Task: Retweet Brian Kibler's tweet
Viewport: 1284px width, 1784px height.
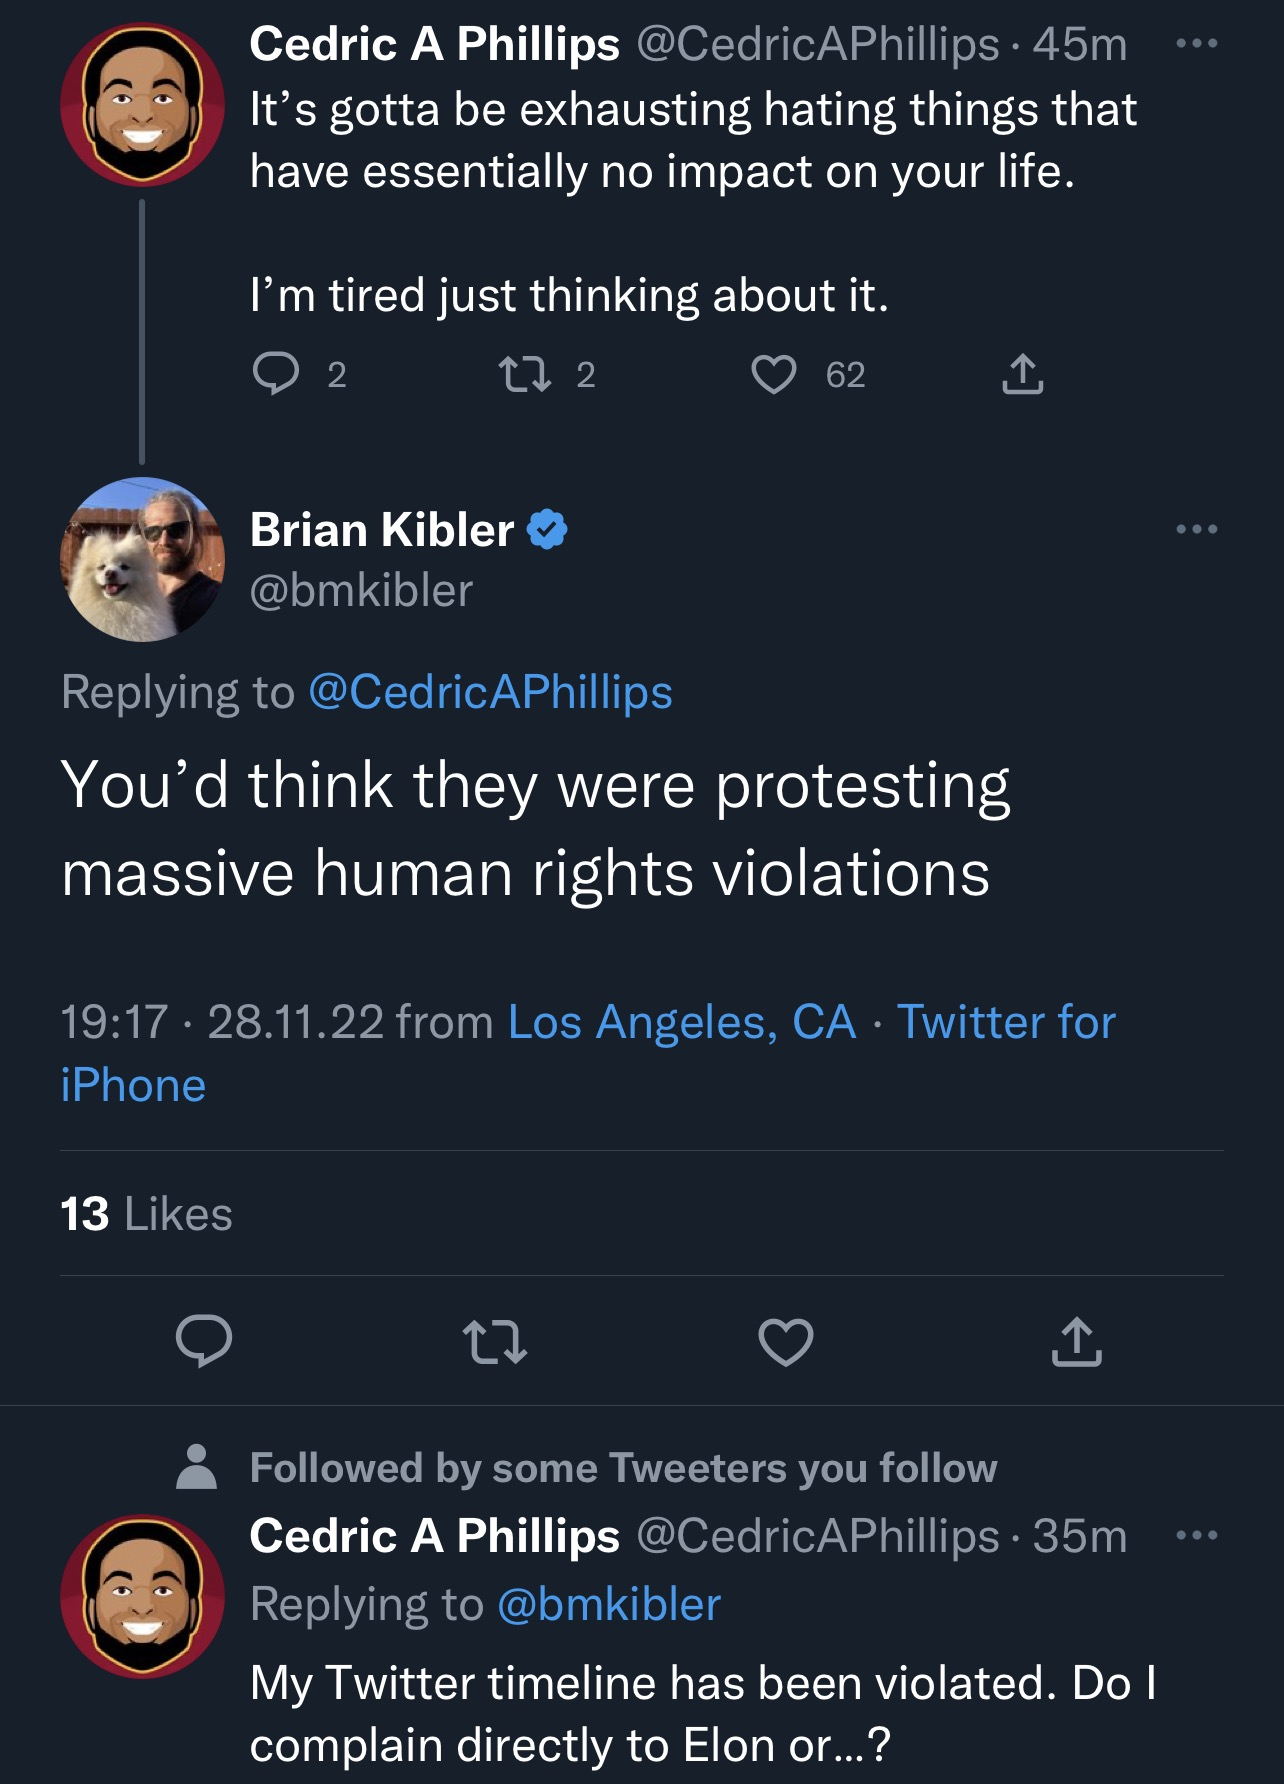Action: (x=495, y=1342)
